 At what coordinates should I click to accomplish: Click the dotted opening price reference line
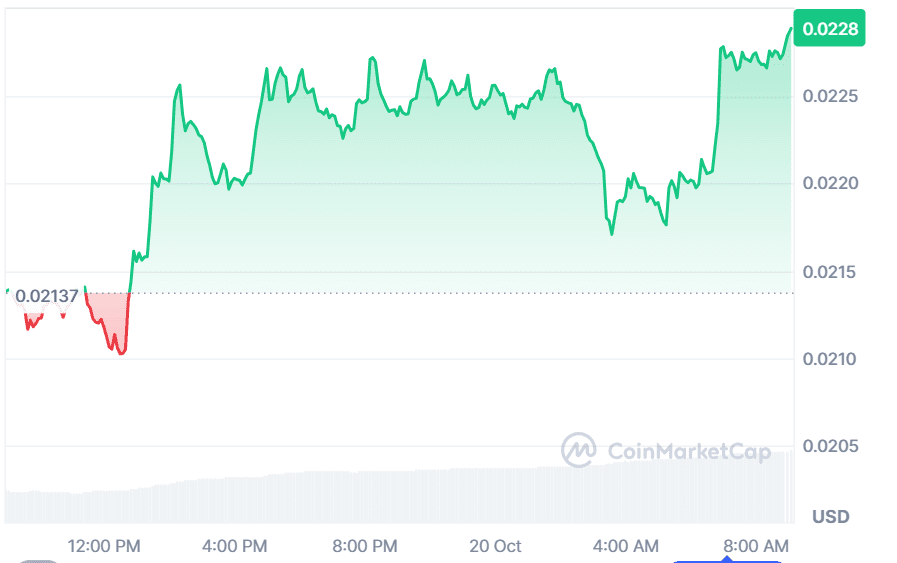pos(450,293)
